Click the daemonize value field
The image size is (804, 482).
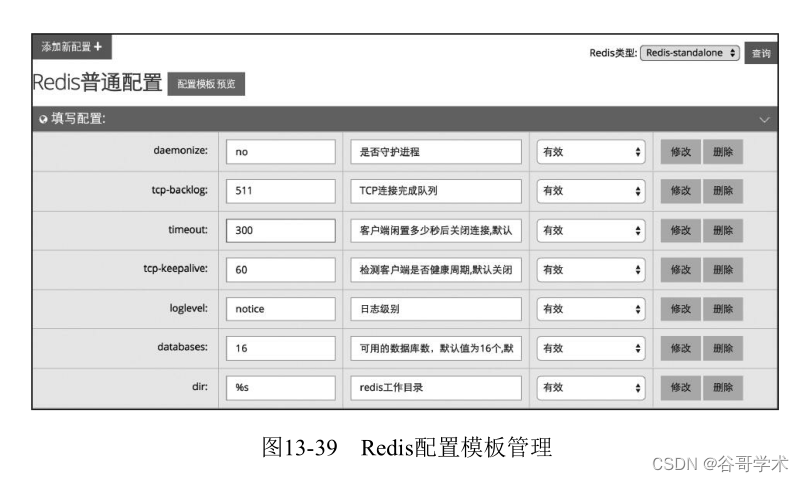pyautogui.click(x=280, y=152)
